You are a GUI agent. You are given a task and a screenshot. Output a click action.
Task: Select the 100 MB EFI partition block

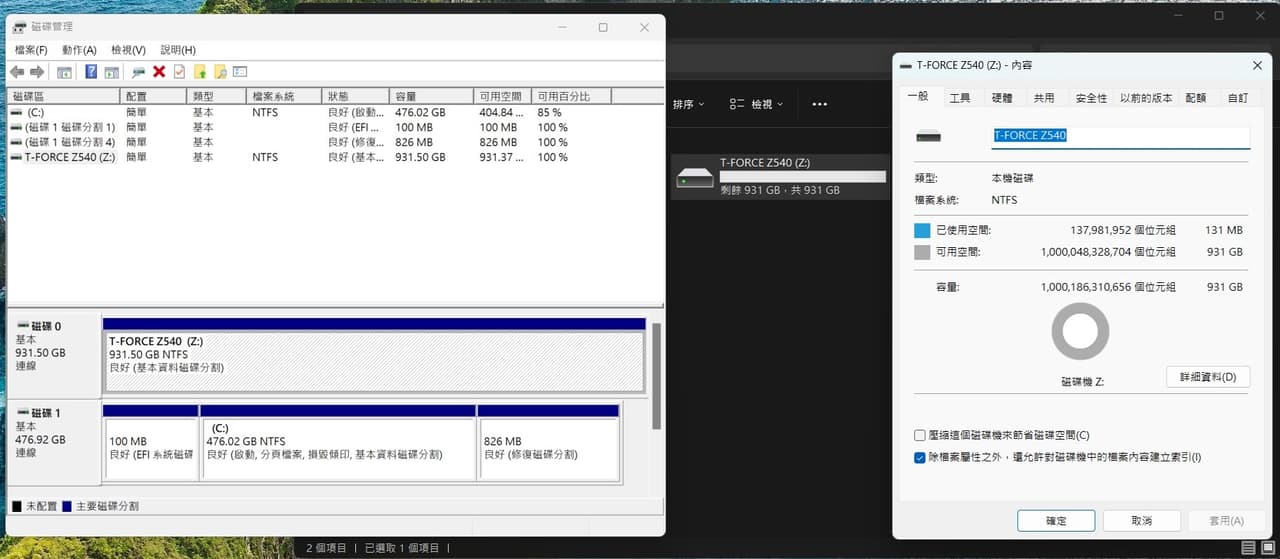150,449
